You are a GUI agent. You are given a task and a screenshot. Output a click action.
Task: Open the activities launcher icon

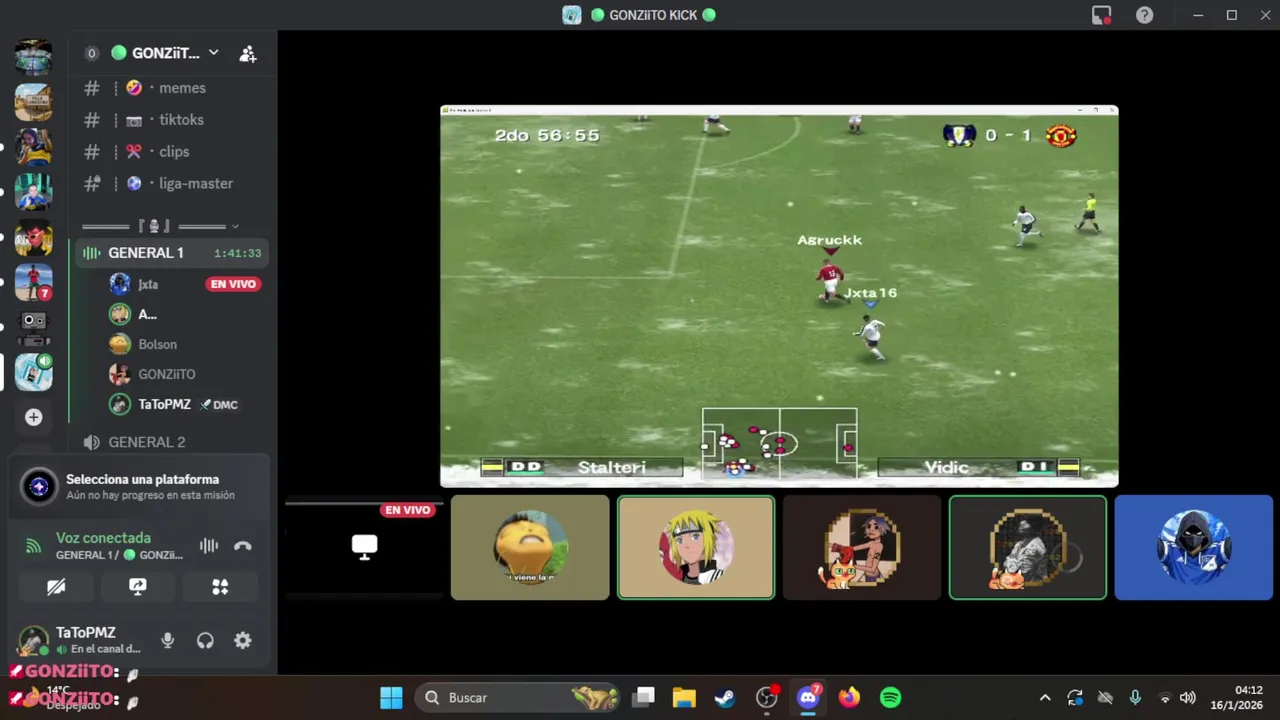coord(220,587)
